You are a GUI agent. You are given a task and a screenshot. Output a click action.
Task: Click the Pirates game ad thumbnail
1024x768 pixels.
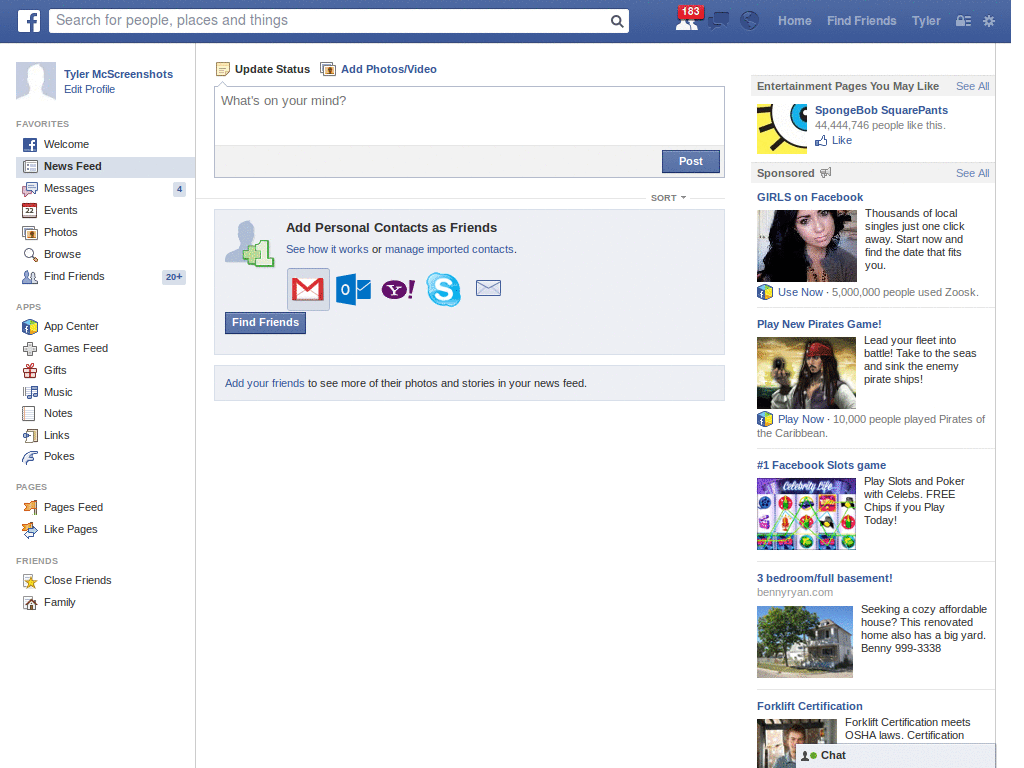click(806, 373)
